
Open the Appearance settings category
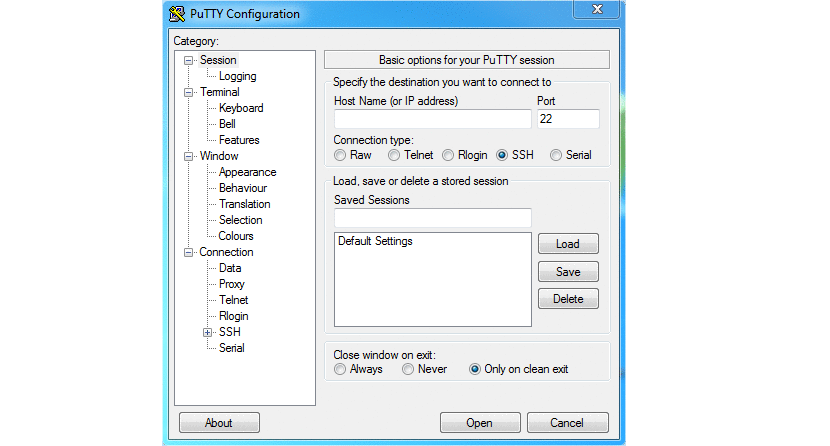click(248, 172)
